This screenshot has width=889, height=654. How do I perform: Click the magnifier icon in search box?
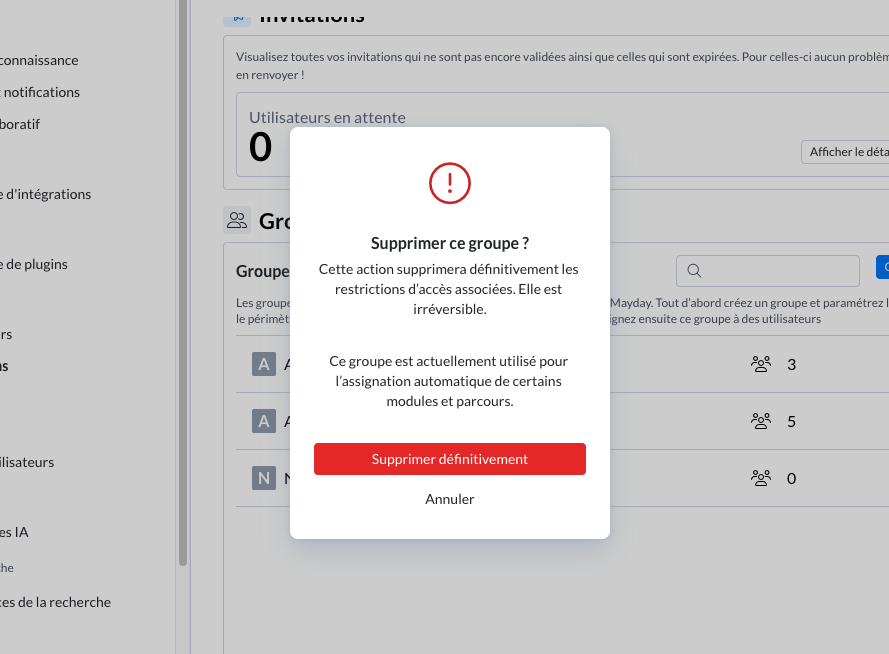[x=694, y=271]
